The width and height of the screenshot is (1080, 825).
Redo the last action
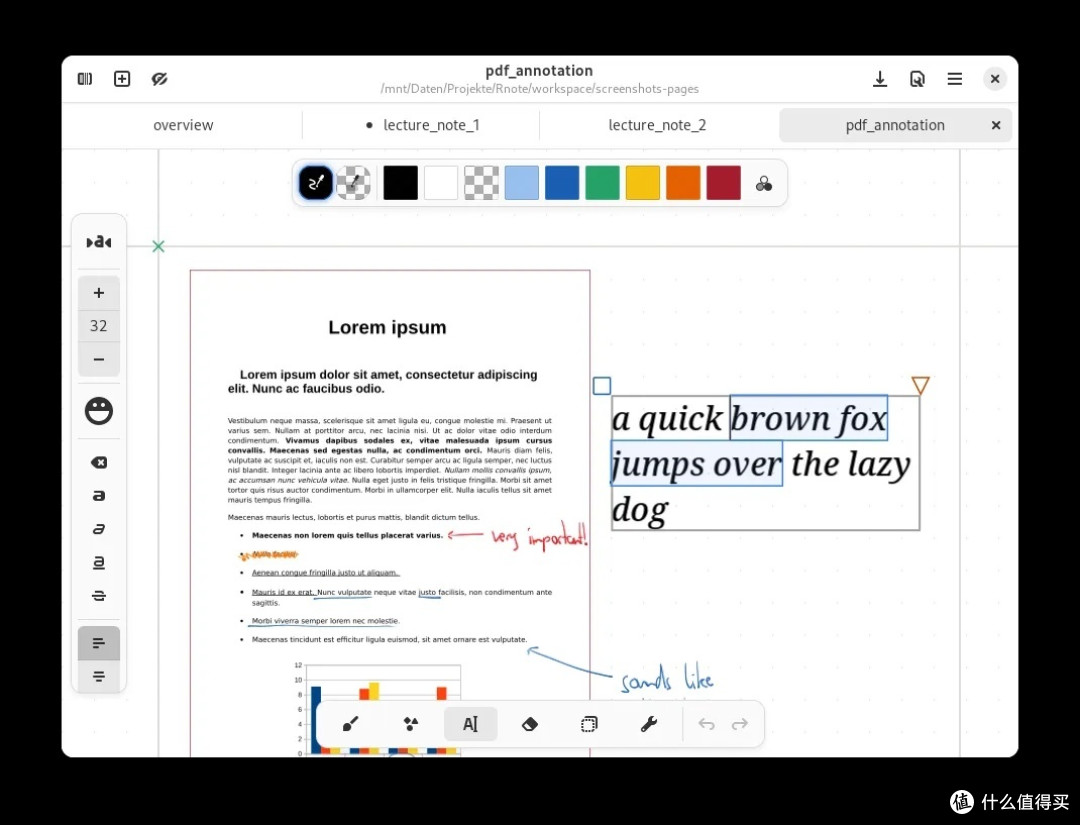pos(740,724)
